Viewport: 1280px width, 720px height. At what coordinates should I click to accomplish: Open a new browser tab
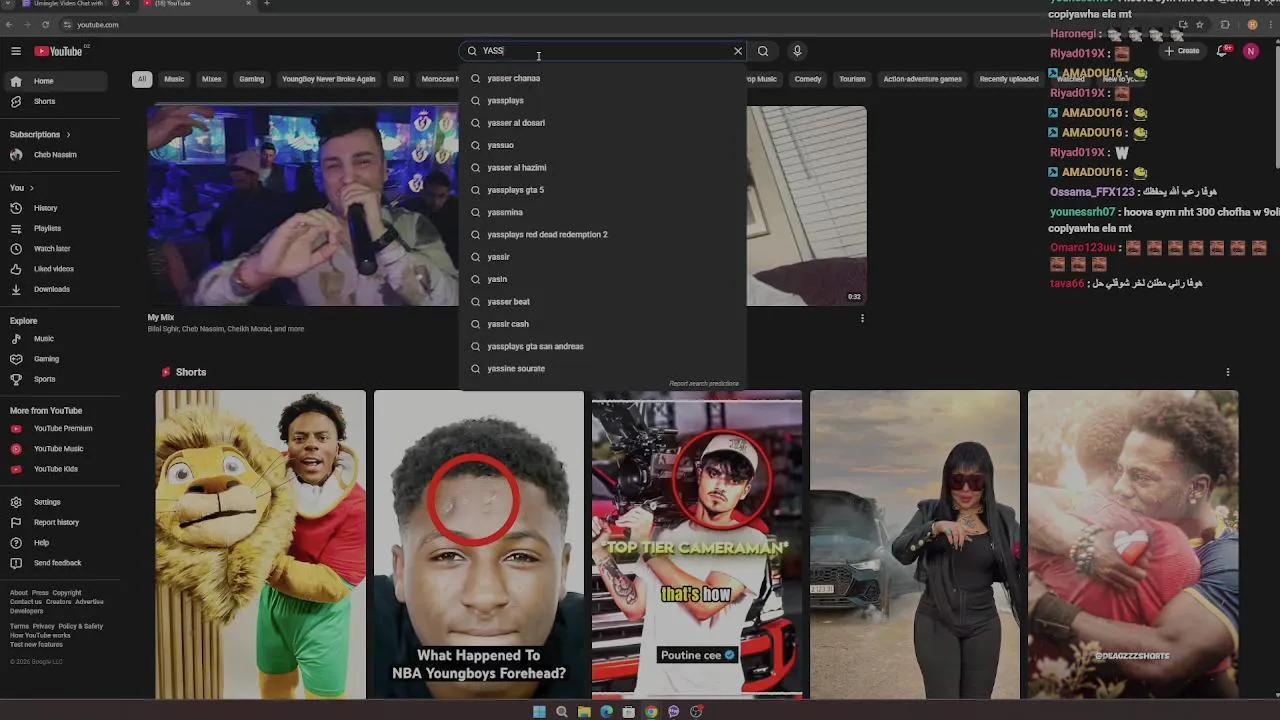coord(266,4)
